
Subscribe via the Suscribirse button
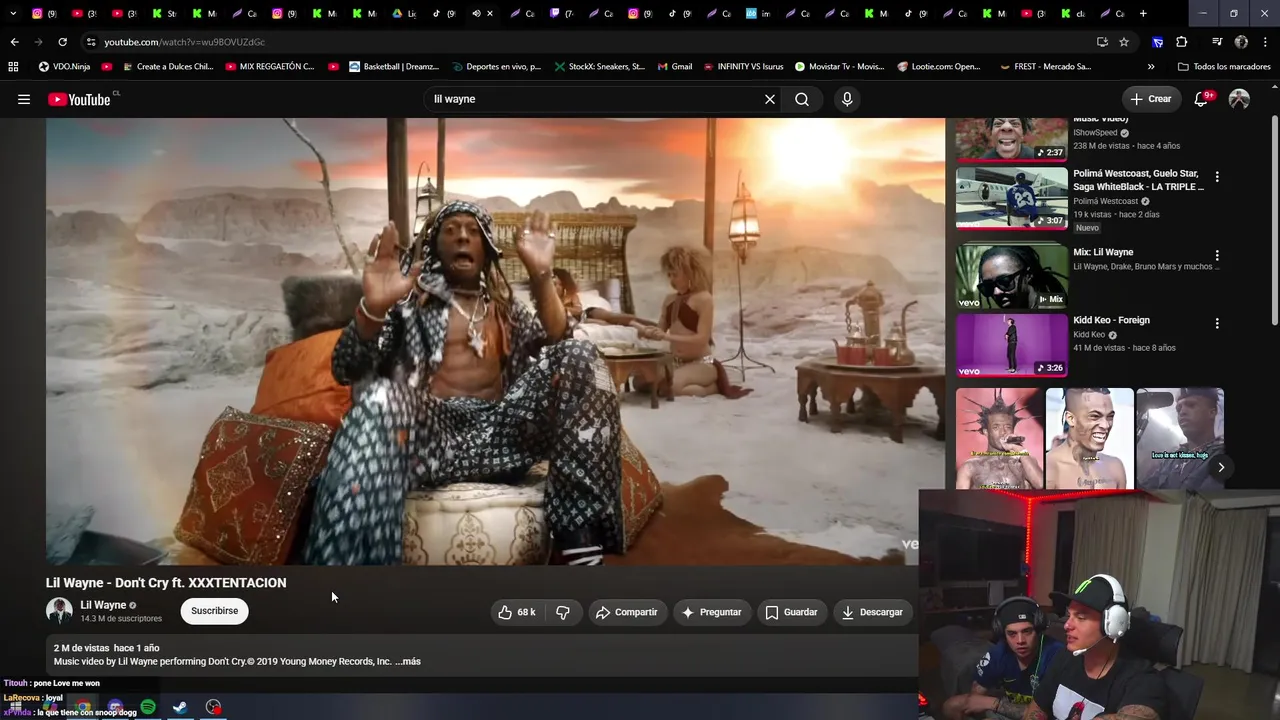point(215,611)
